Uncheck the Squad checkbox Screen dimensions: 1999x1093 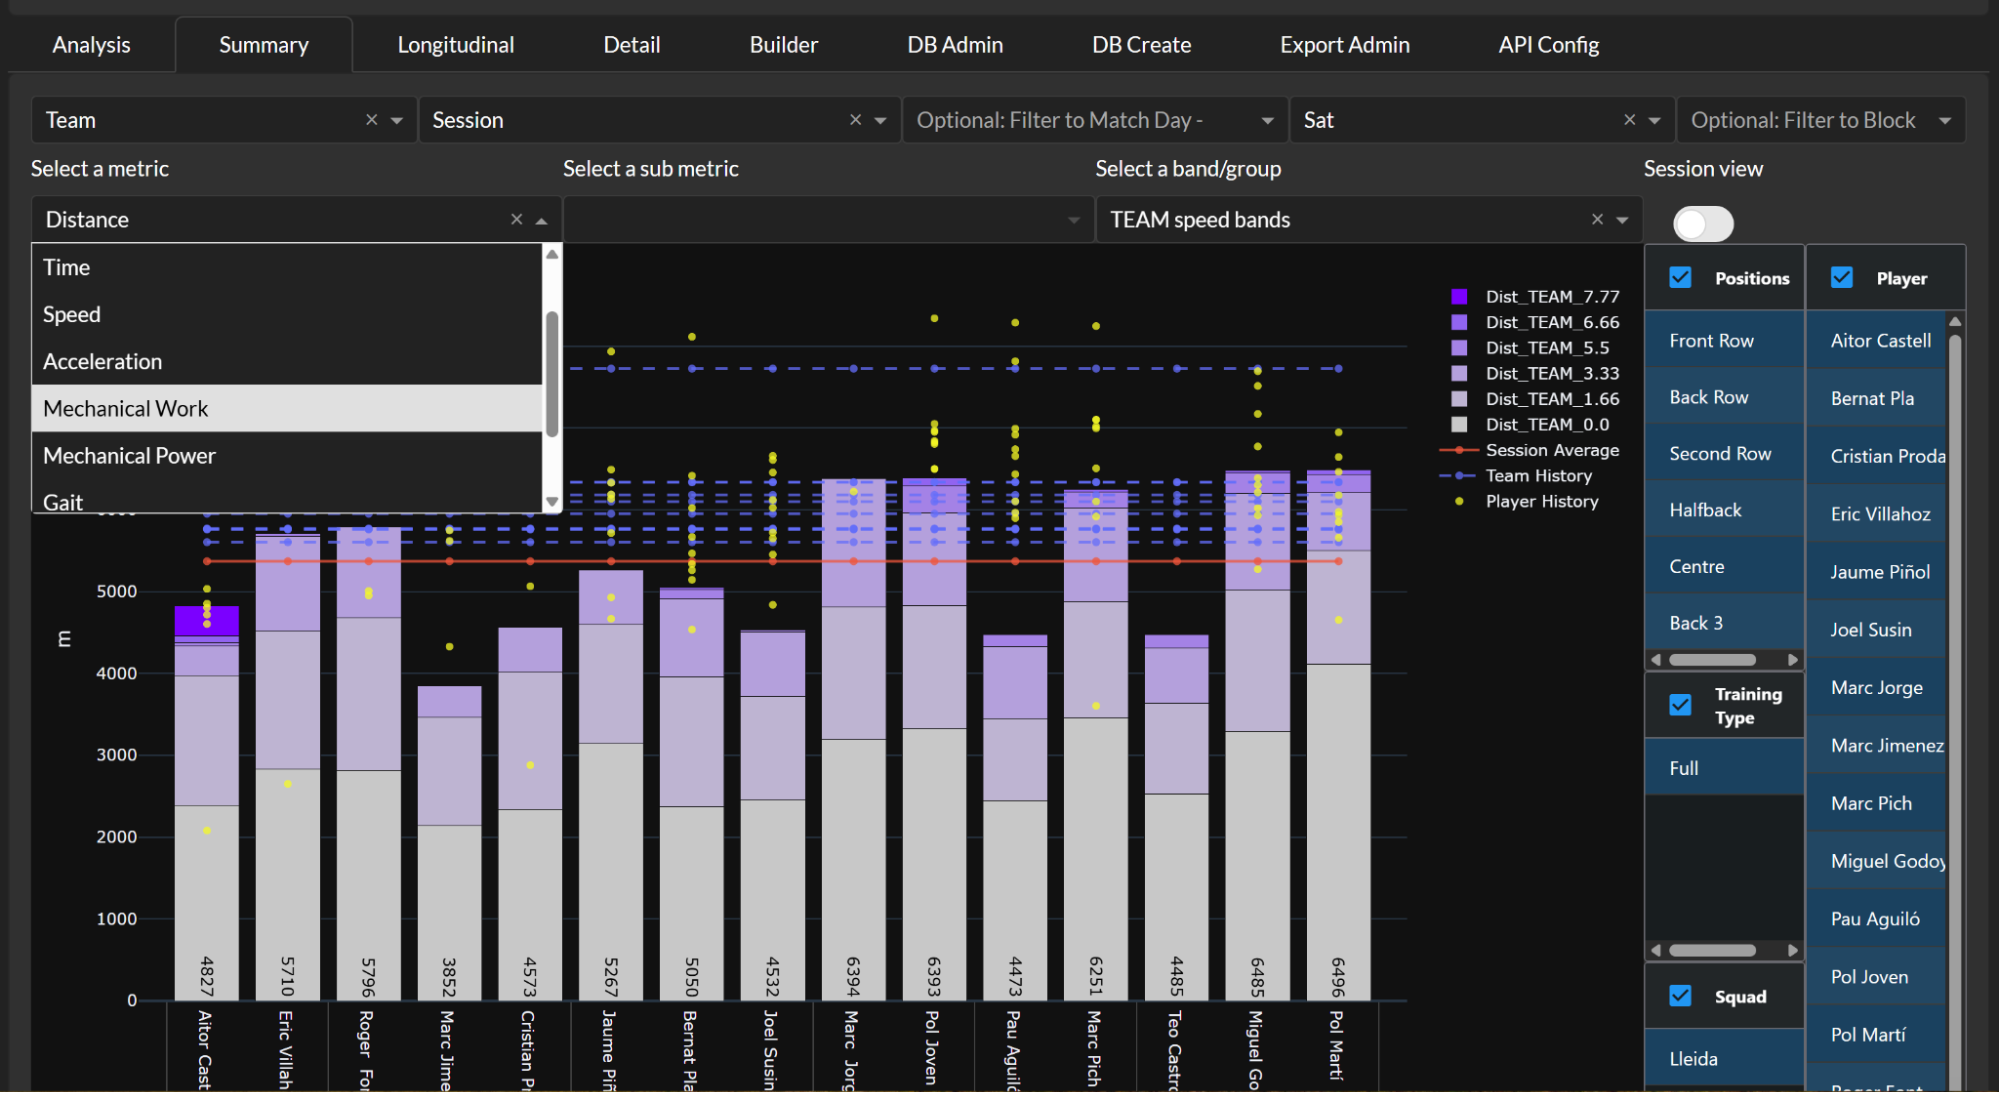pyautogui.click(x=1680, y=996)
